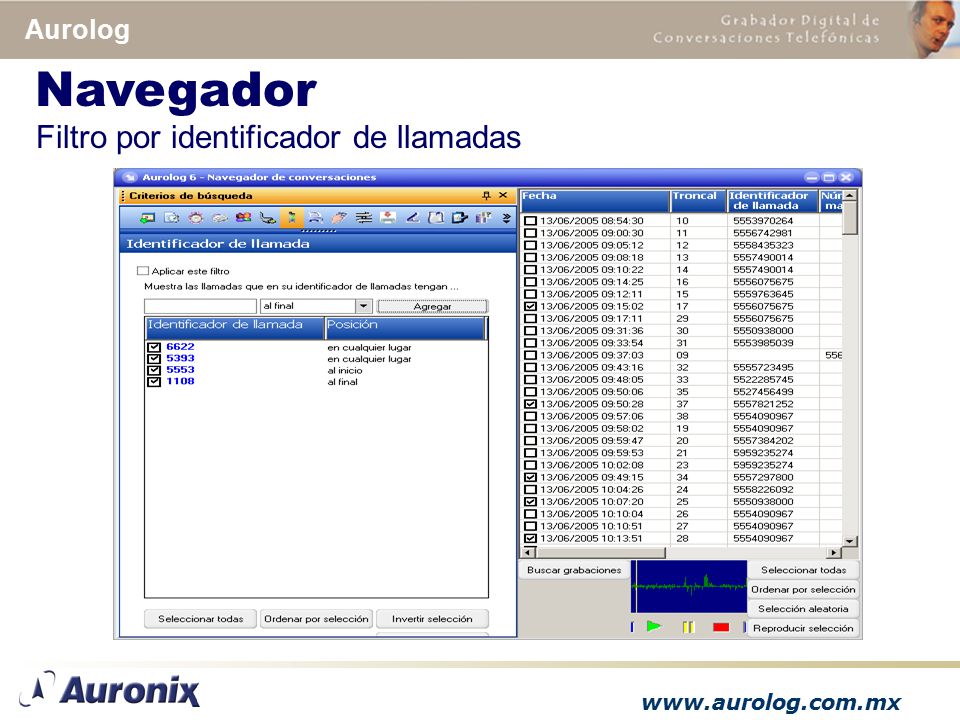Click Seleccionar todas beside the waveform
960x720 pixels.
point(803,570)
